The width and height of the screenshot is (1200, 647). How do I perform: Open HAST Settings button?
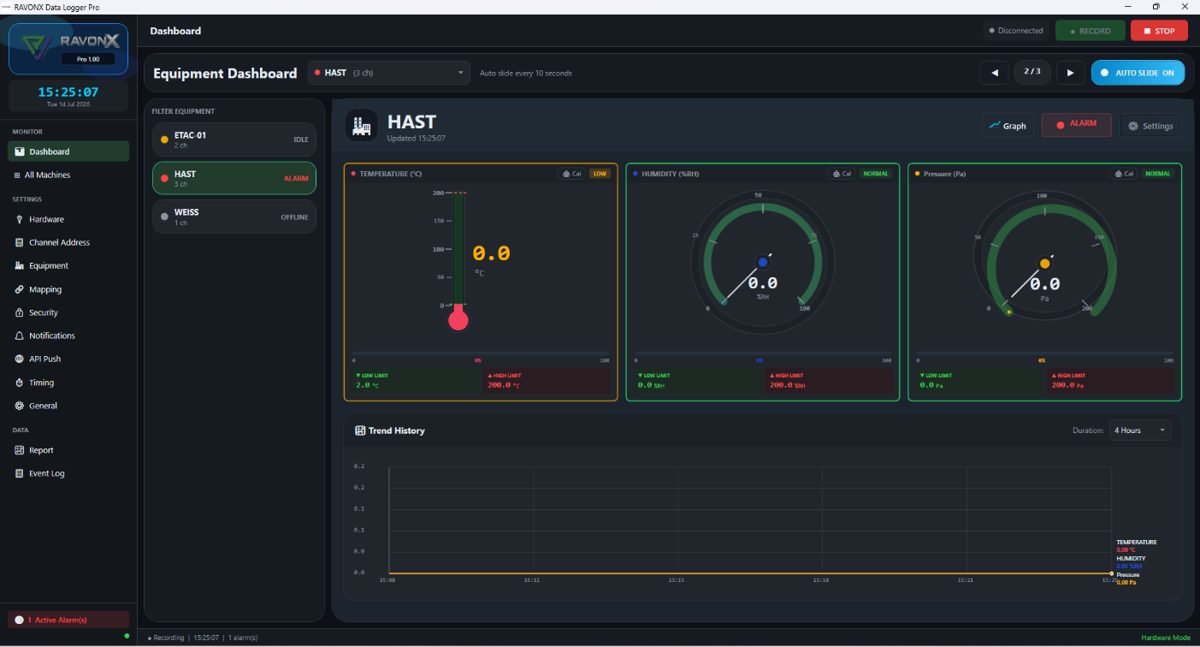[x=1150, y=126]
